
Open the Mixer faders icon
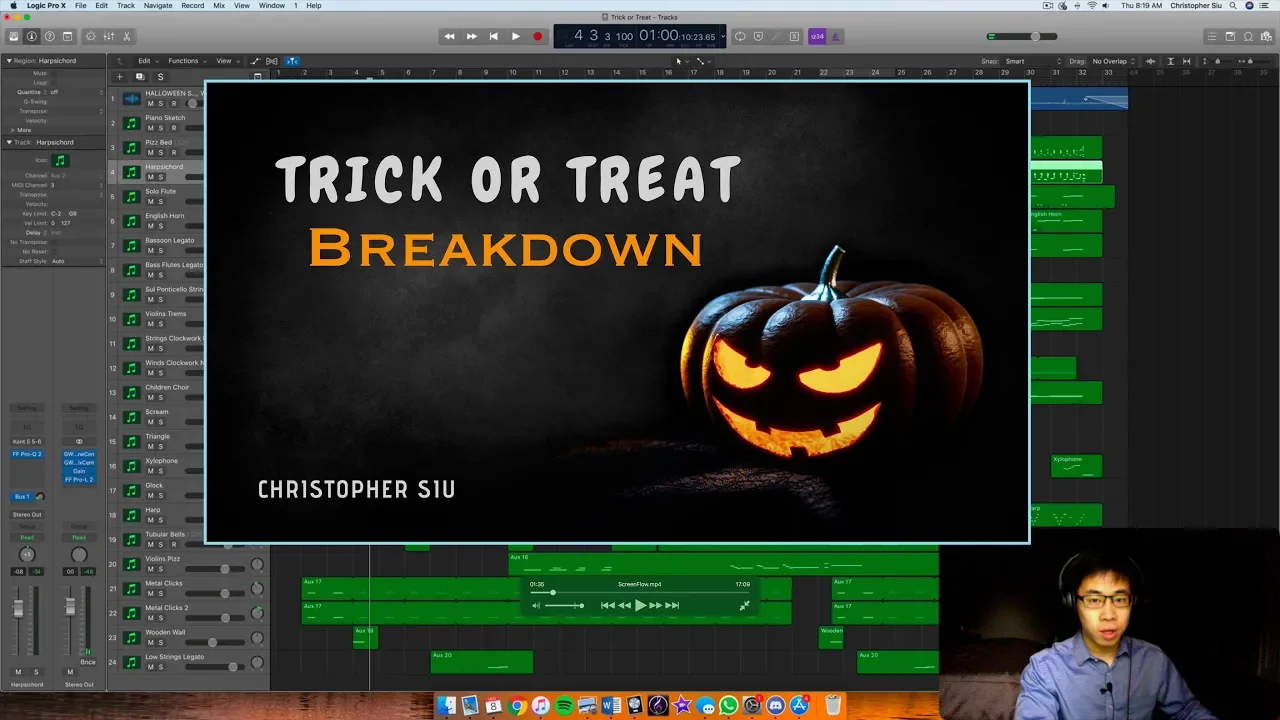(x=108, y=36)
